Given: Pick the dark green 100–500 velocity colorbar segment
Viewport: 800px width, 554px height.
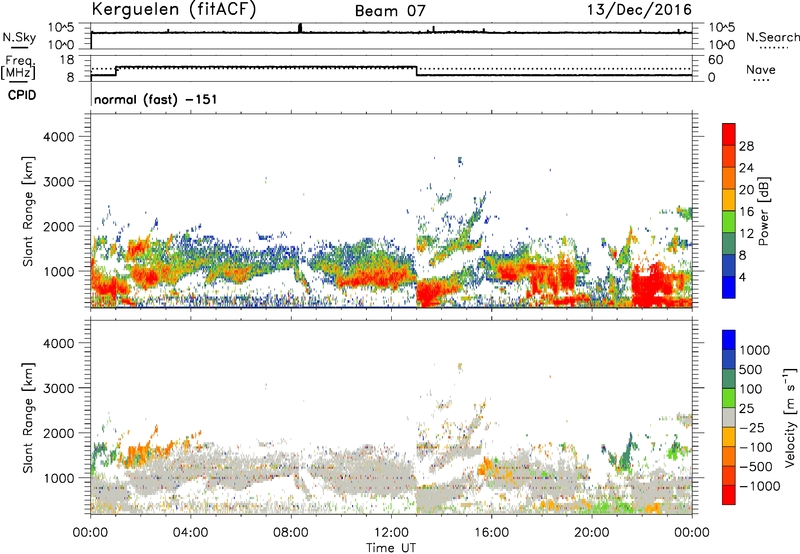Looking at the screenshot, I should pyautogui.click(x=729, y=379).
